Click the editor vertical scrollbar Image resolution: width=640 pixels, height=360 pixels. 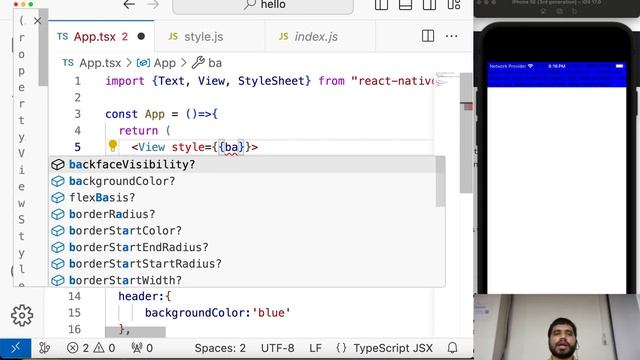click(x=466, y=133)
